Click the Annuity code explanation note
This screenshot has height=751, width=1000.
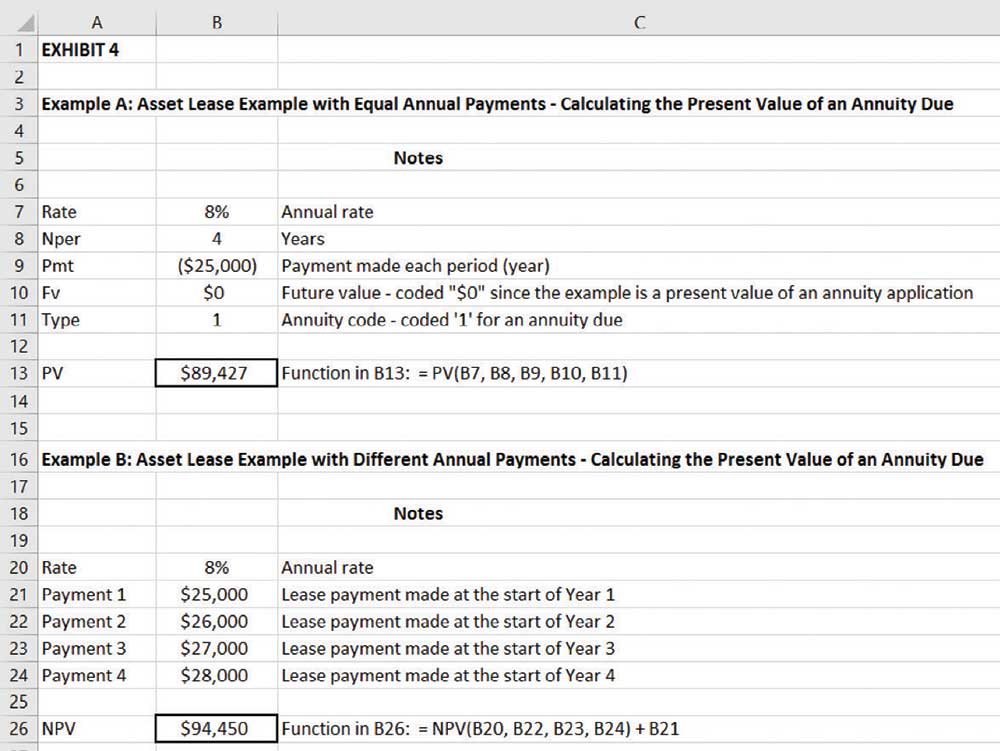(452, 320)
